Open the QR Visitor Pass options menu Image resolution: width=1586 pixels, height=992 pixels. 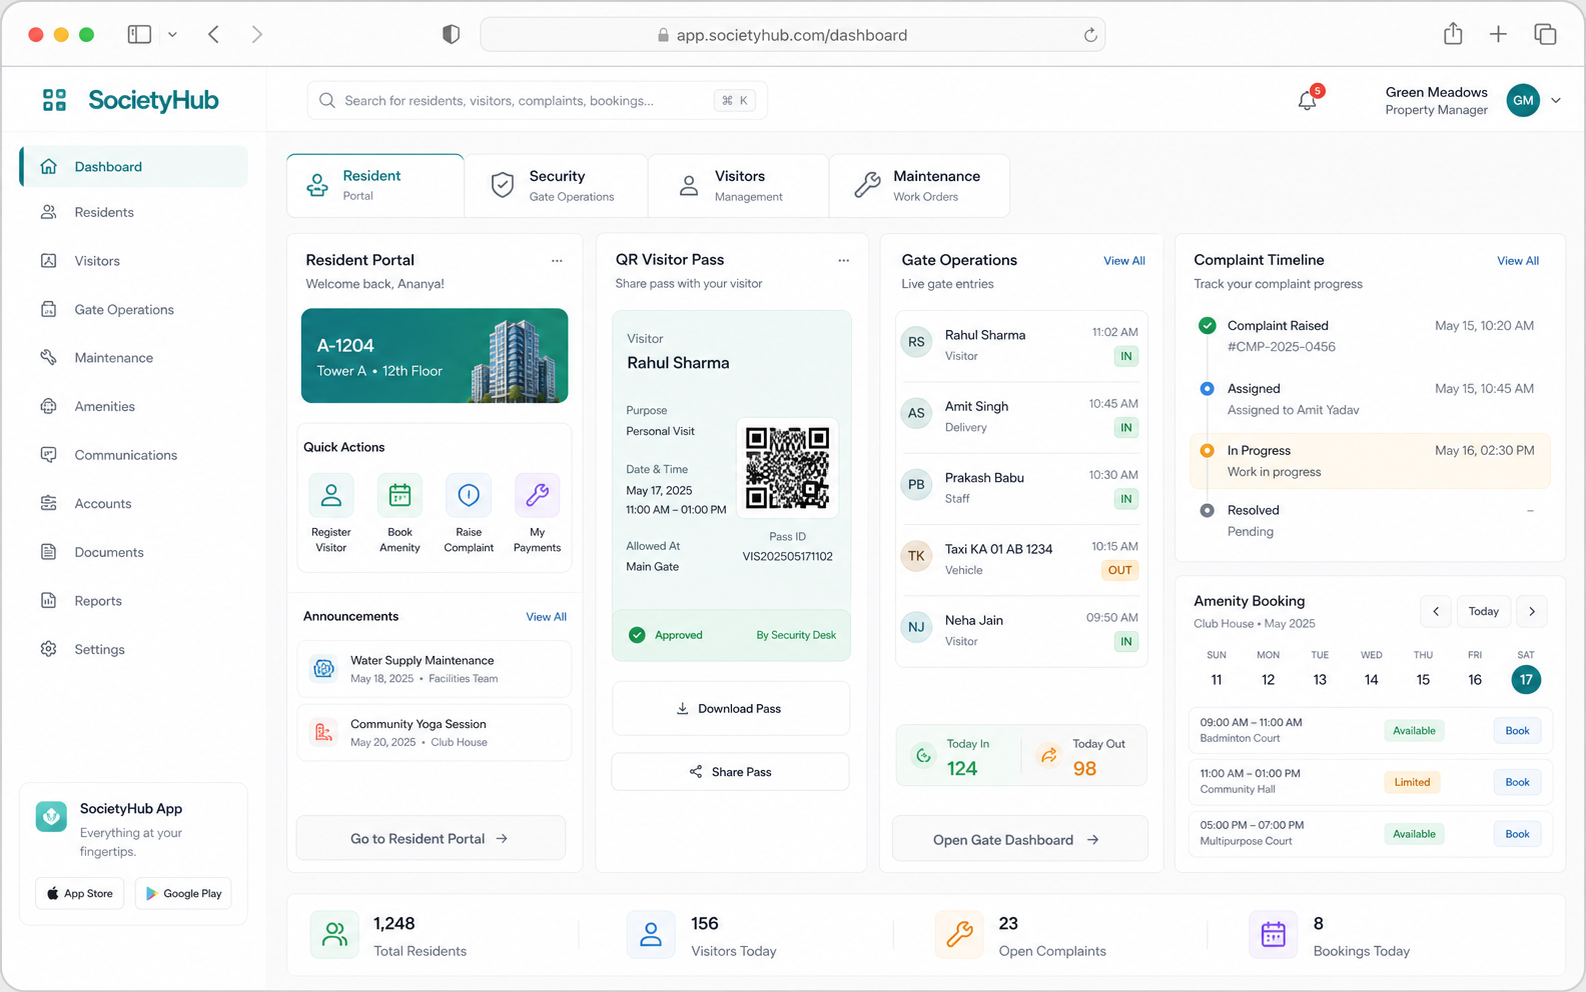(x=843, y=261)
